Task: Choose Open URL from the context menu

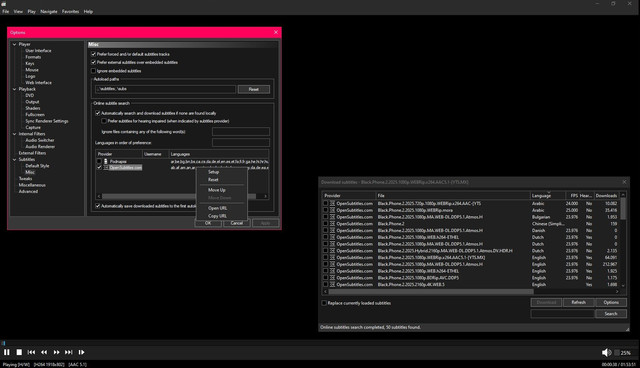Action: click(x=222, y=208)
